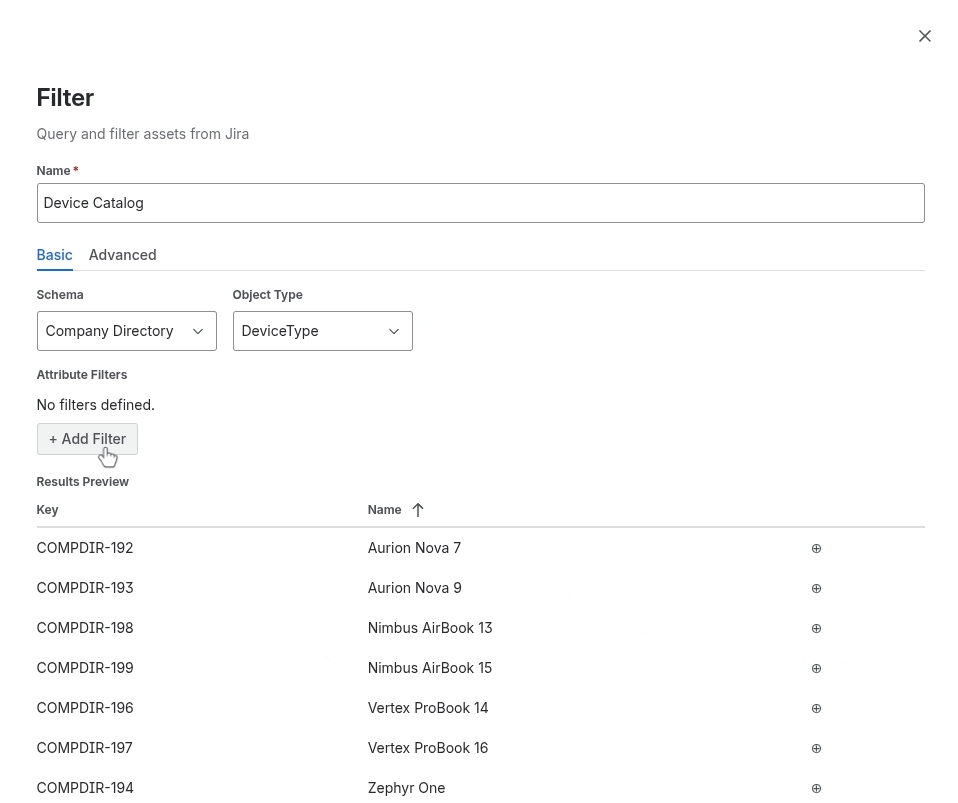Edit the Name field containing Device Catalog
Viewport: 958px width, 803px height.
coord(480,203)
